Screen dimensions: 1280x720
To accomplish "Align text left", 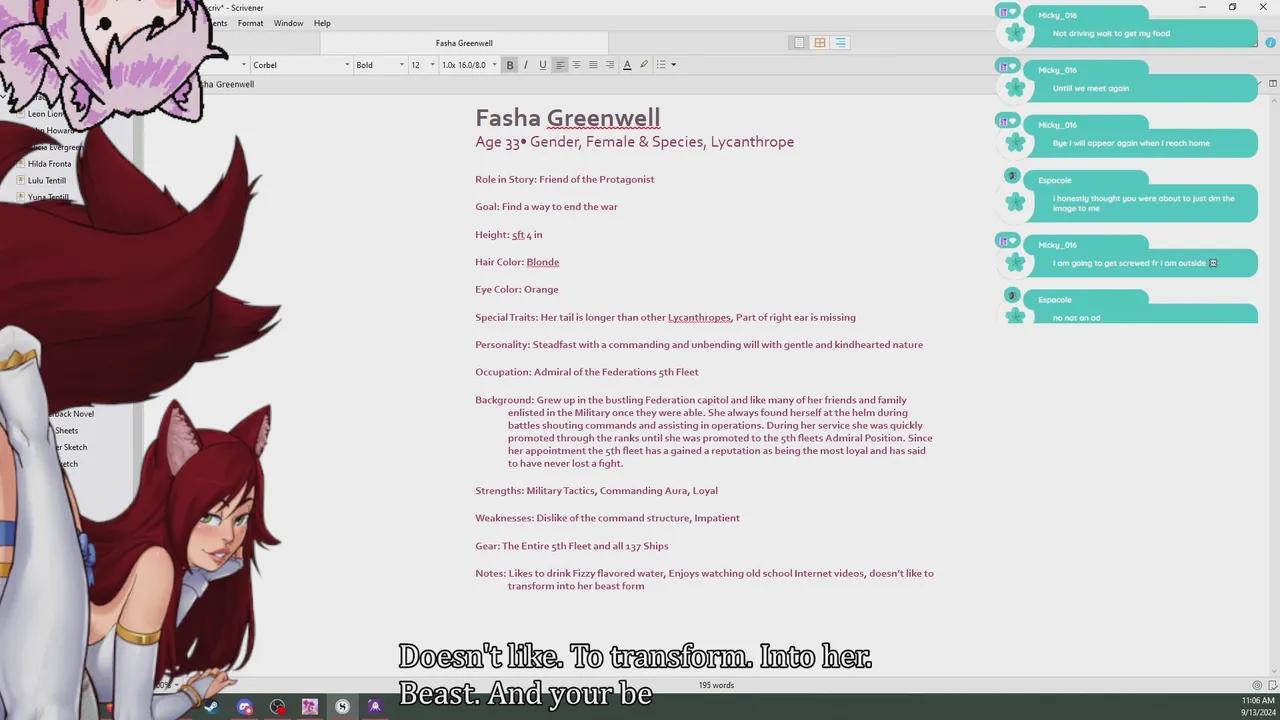I will (x=560, y=65).
